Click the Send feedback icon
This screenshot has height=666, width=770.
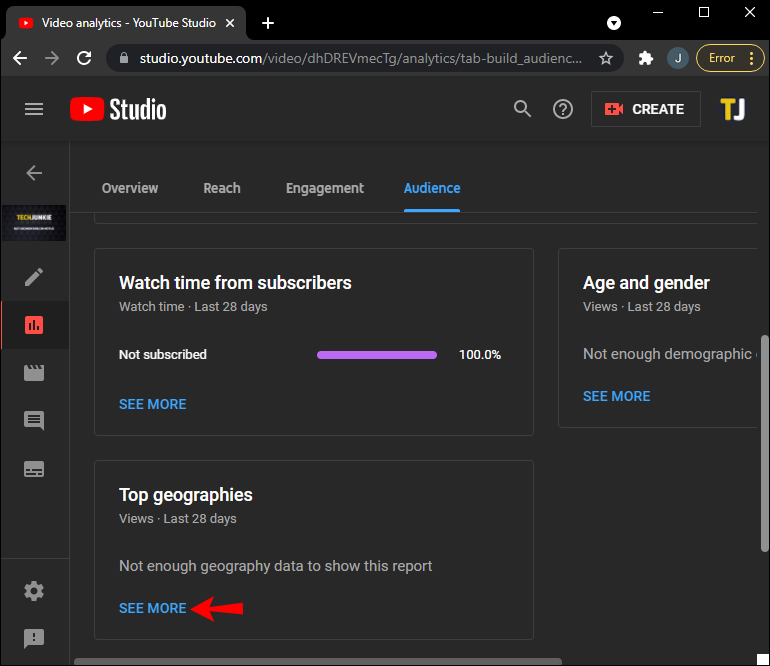coord(34,638)
